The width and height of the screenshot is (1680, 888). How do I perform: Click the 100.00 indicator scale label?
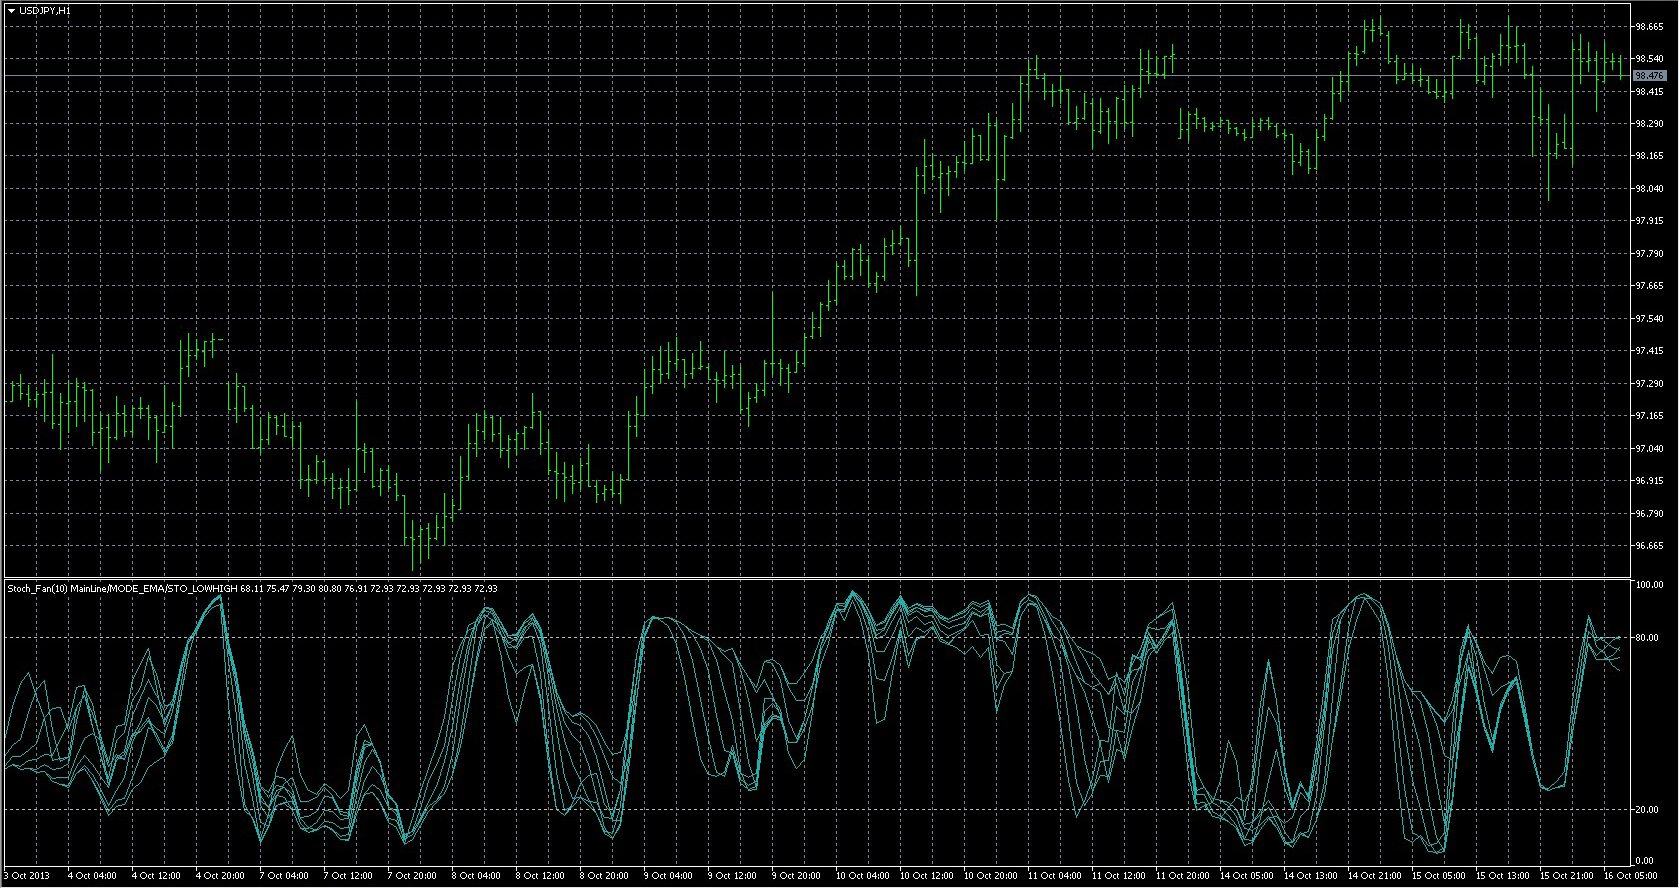[x=1648, y=585]
